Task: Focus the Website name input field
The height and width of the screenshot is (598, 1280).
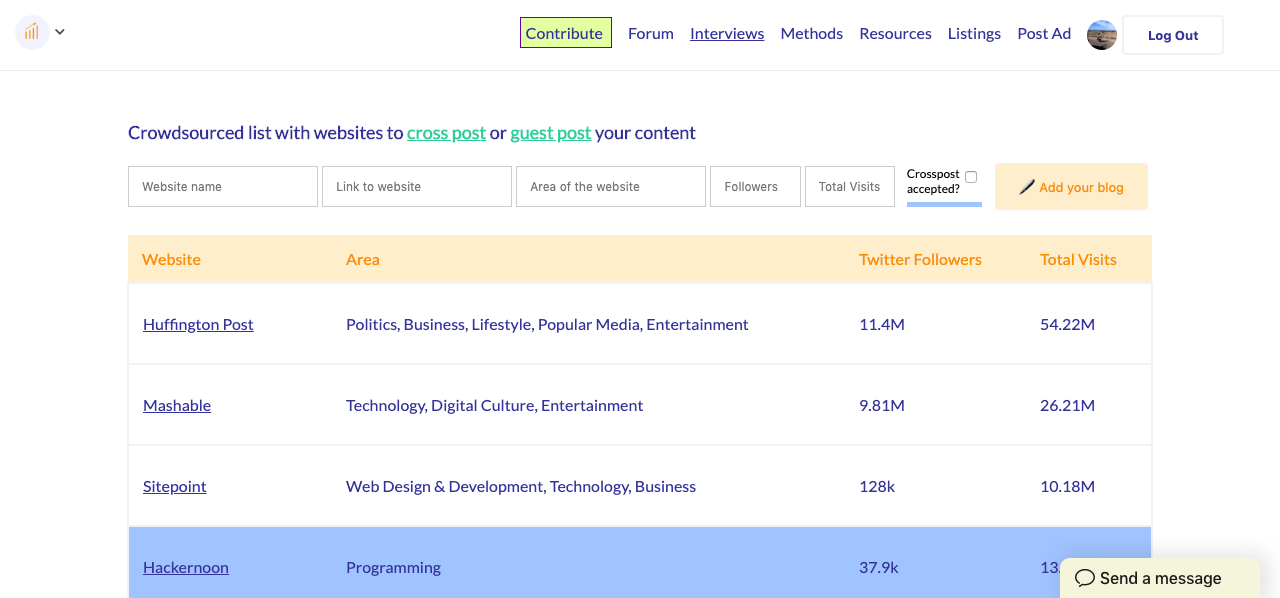Action: pyautogui.click(x=223, y=187)
